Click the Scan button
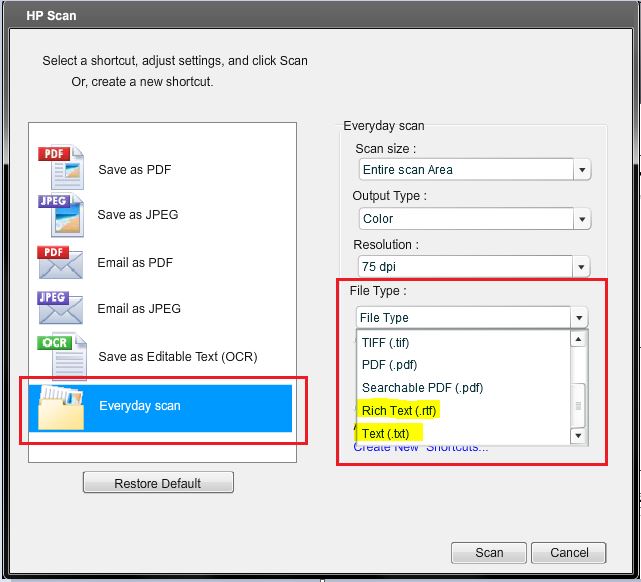 click(x=489, y=553)
